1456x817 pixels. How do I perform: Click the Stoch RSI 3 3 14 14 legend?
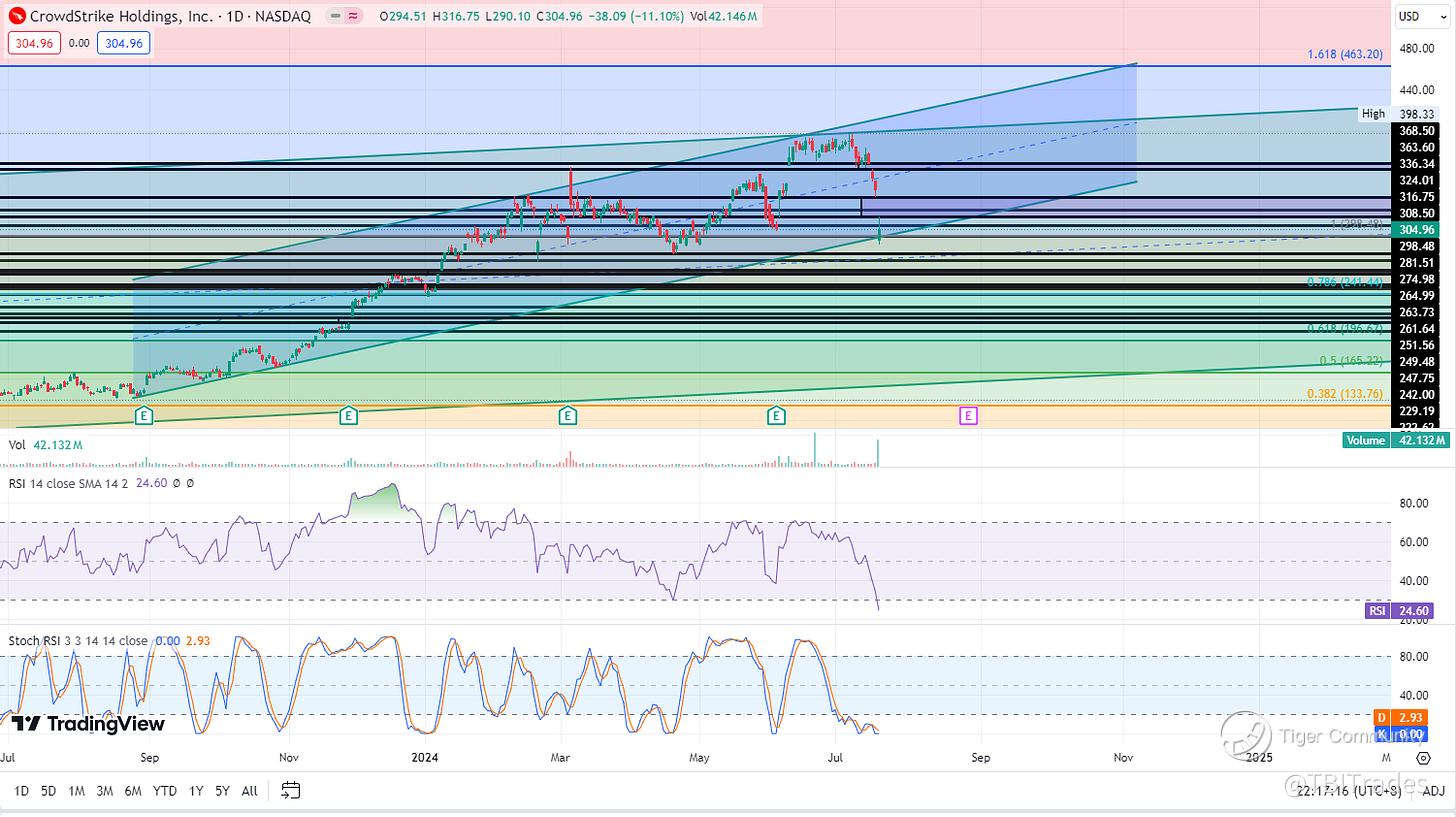coord(108,641)
